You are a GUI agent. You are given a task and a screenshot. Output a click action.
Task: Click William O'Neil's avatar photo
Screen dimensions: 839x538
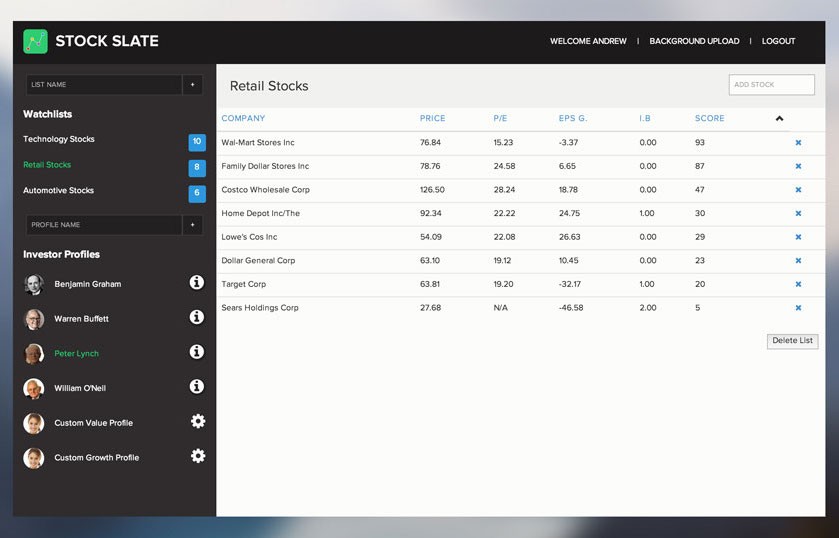(34, 389)
